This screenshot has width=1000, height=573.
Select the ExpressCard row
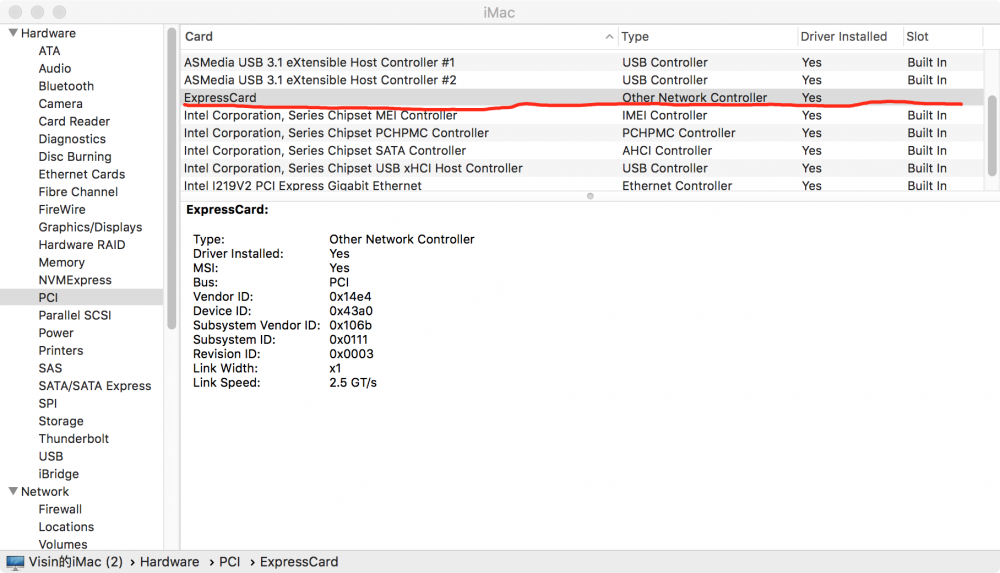[581, 98]
